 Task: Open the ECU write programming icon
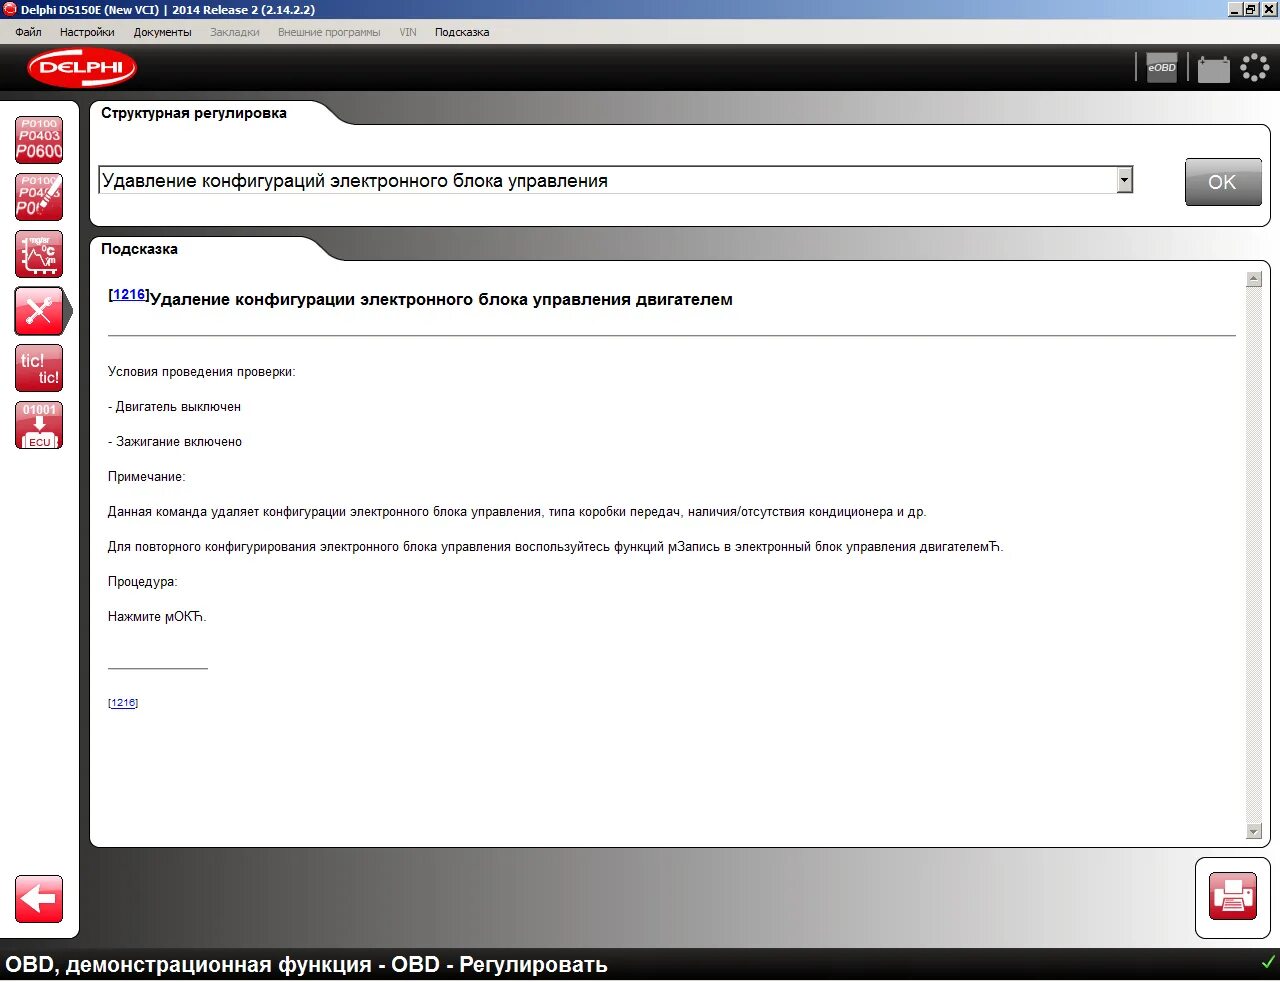click(x=39, y=425)
